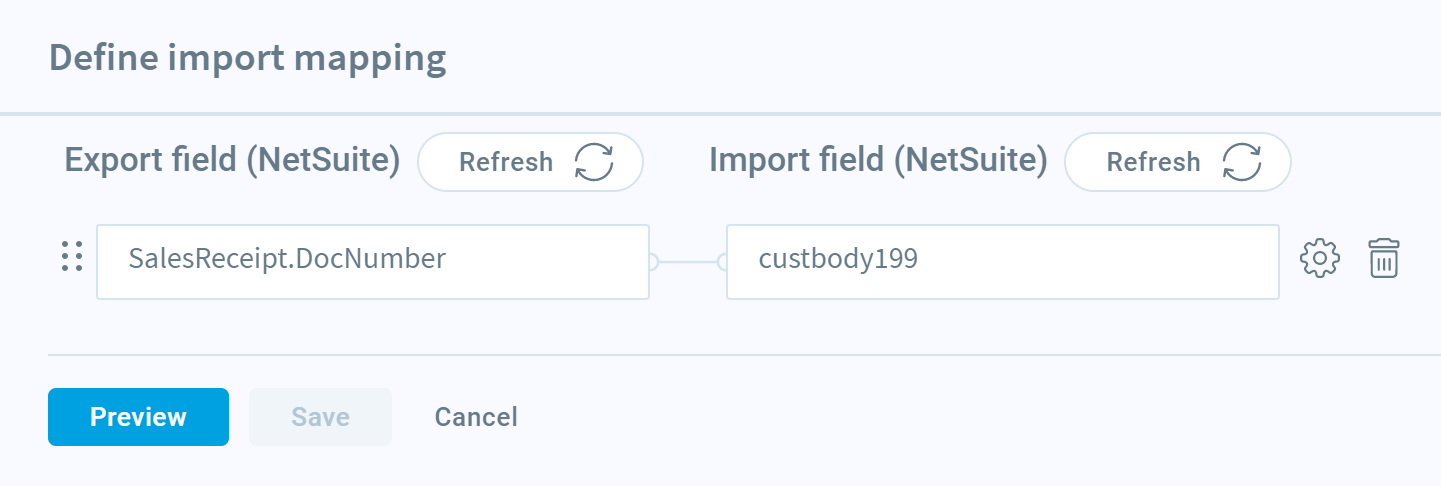
Task: Click the divider line above the Preview button
Action: [x=744, y=355]
